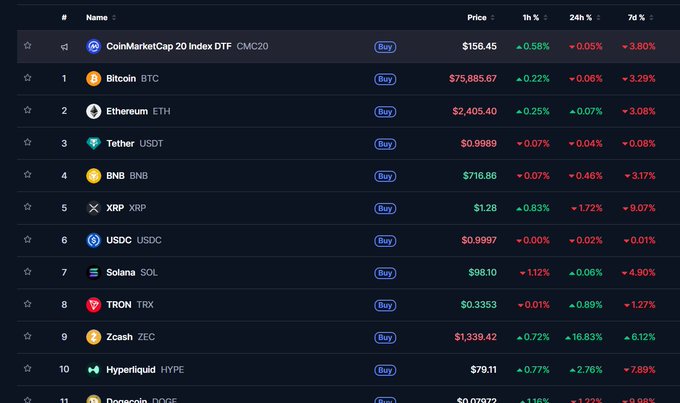
Task: Sort table by Price column
Action: (481, 17)
